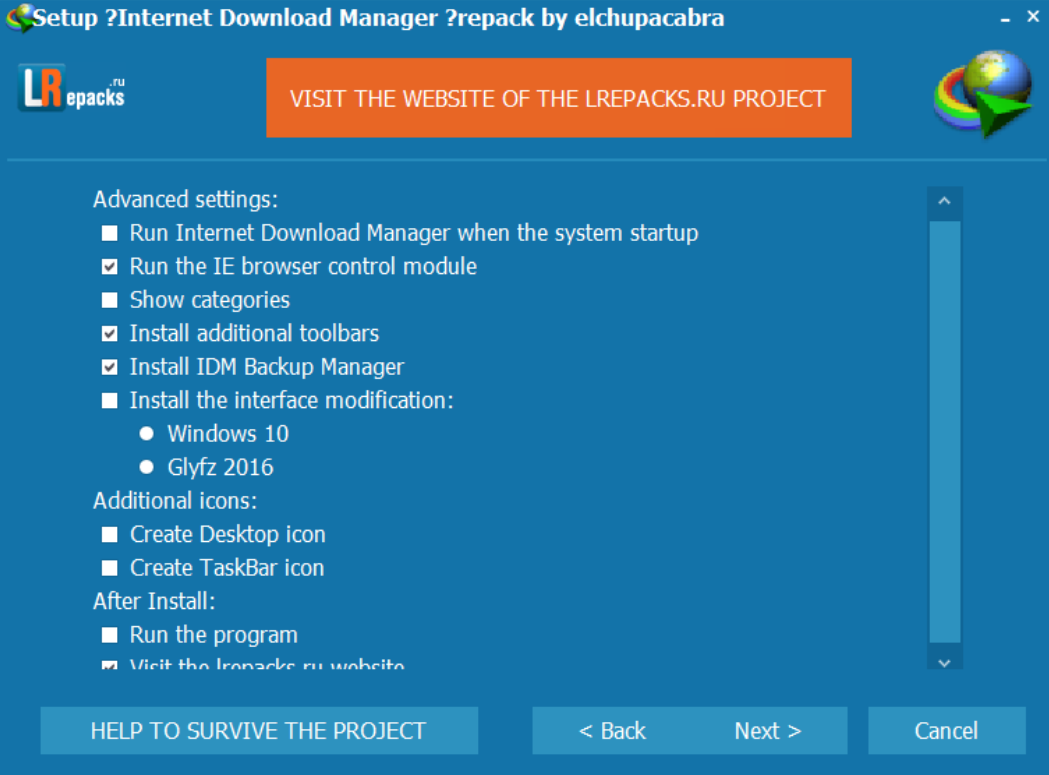Check Run the program after install

click(110, 634)
